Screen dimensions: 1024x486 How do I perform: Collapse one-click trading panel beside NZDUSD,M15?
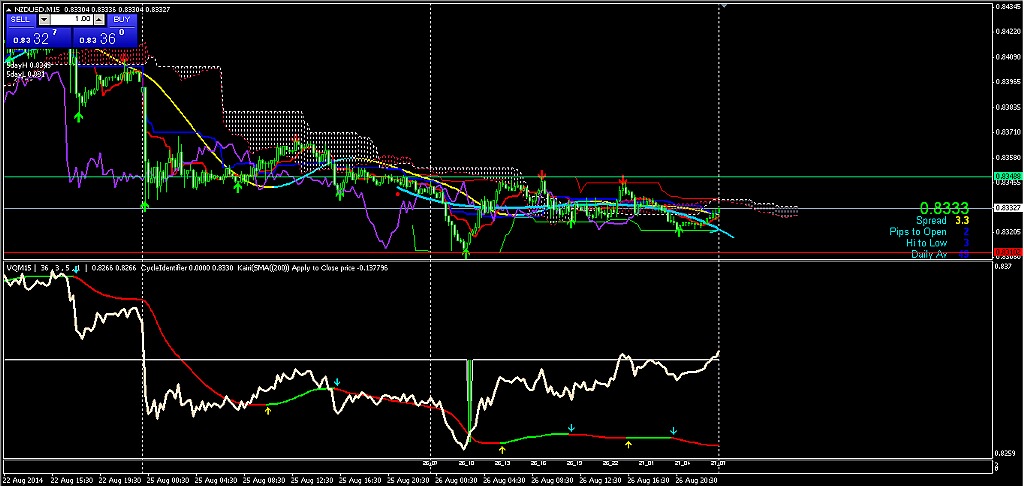[9, 8]
